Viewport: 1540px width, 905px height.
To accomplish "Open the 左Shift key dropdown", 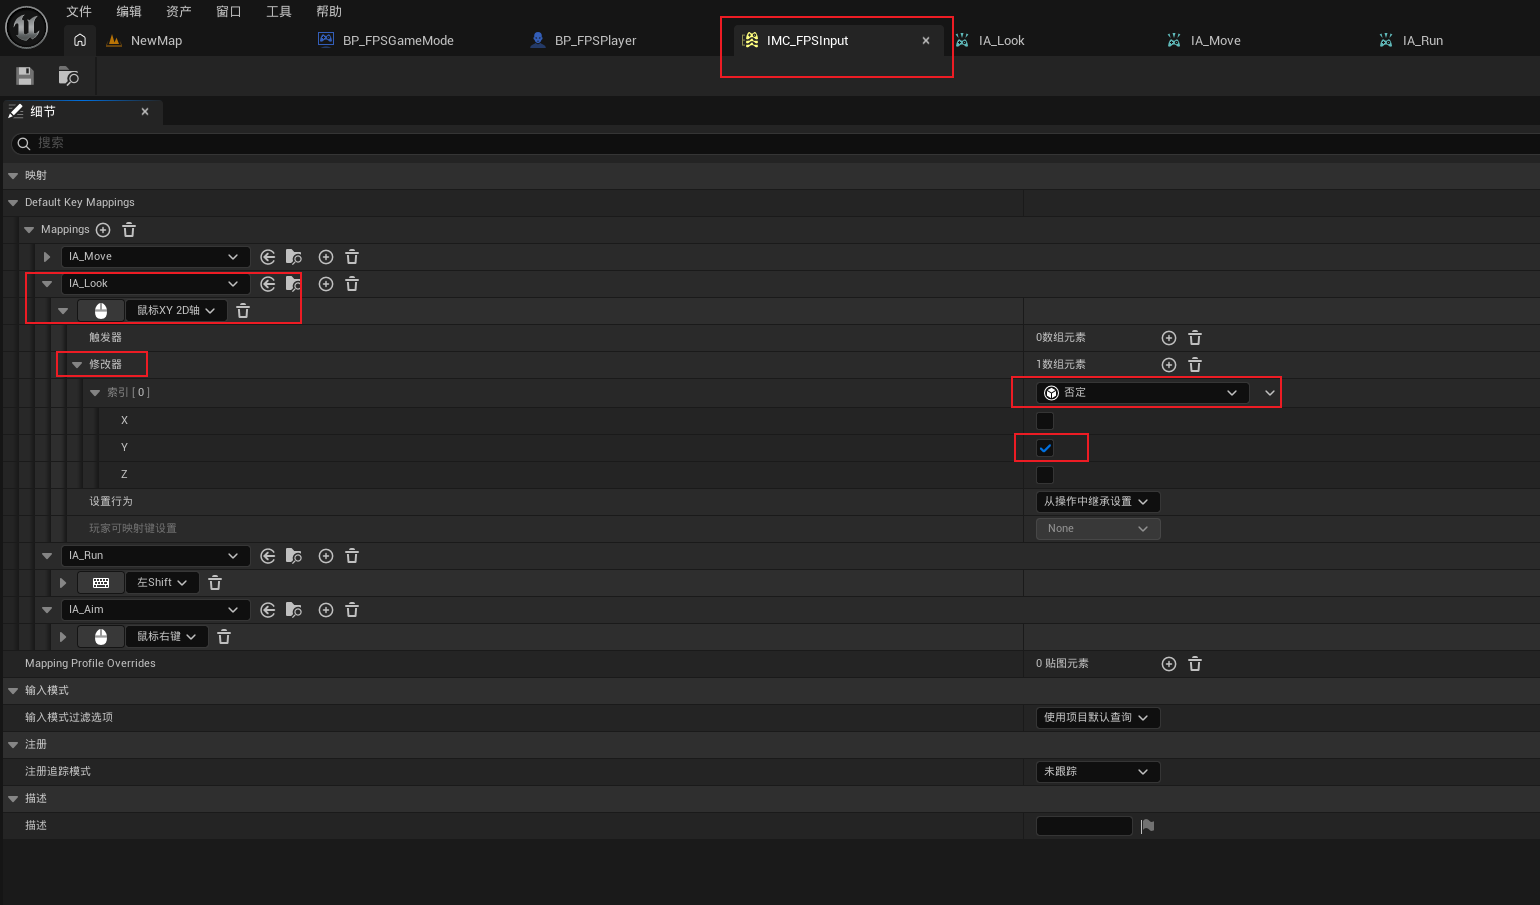I will coord(162,583).
